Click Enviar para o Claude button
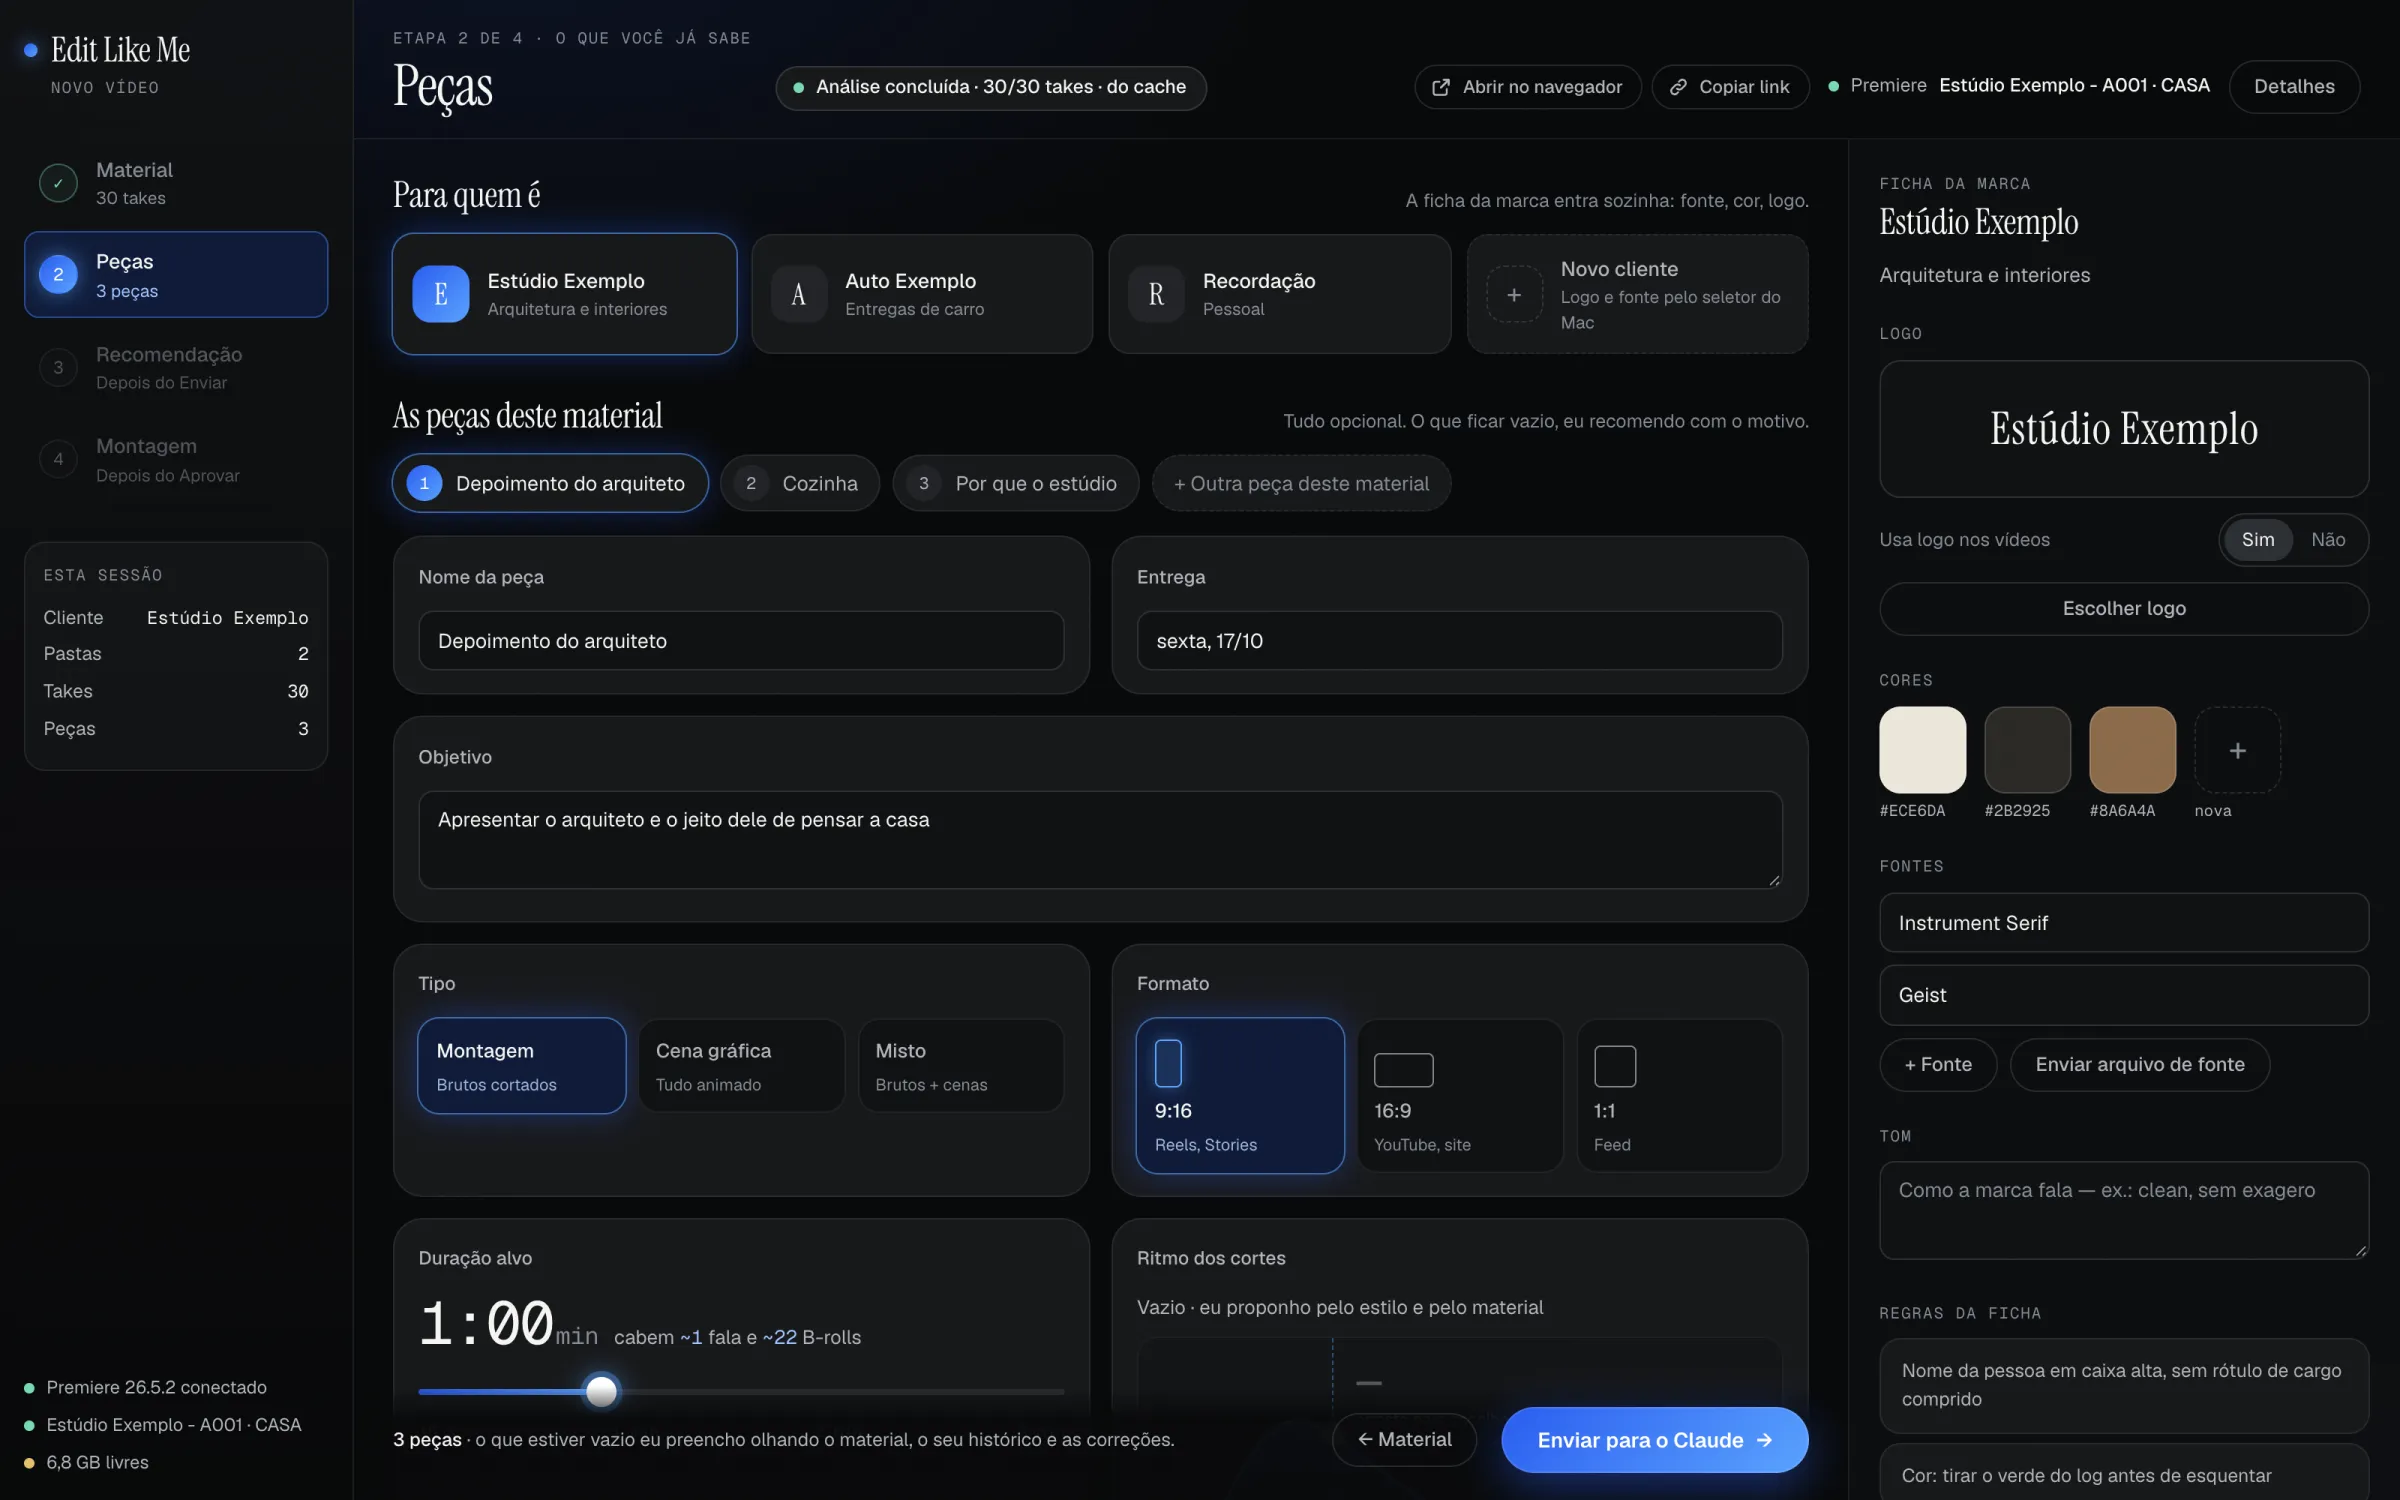2400x1500 pixels. pyautogui.click(x=1655, y=1440)
